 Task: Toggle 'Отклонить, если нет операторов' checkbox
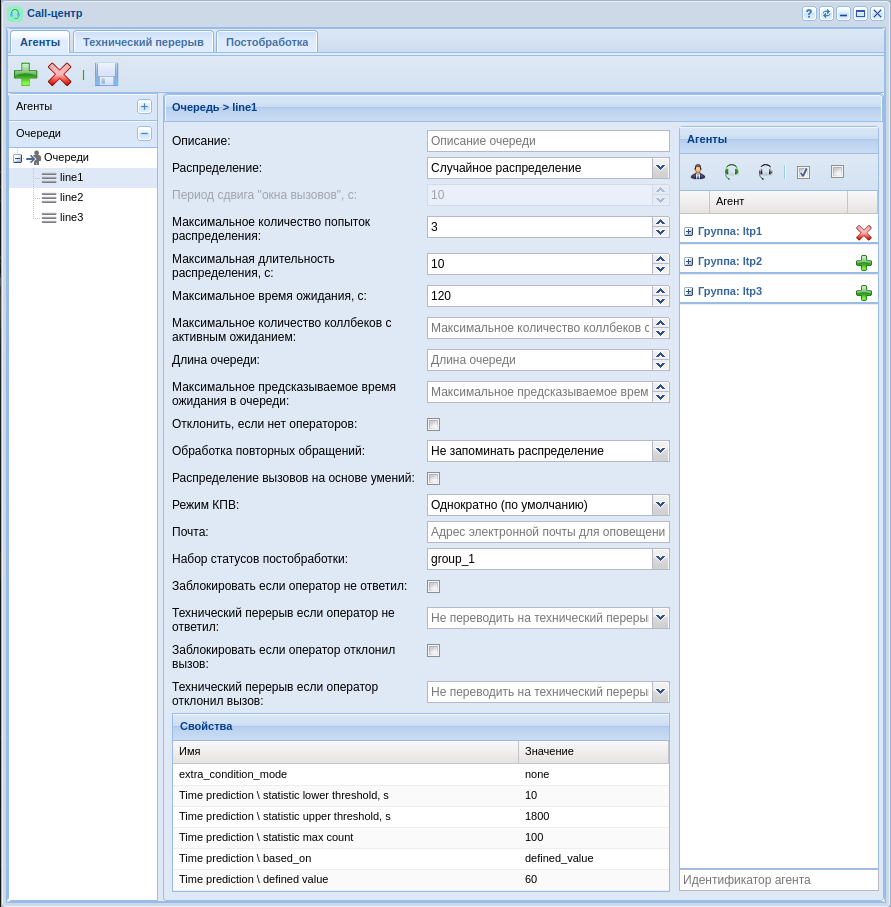(x=433, y=424)
